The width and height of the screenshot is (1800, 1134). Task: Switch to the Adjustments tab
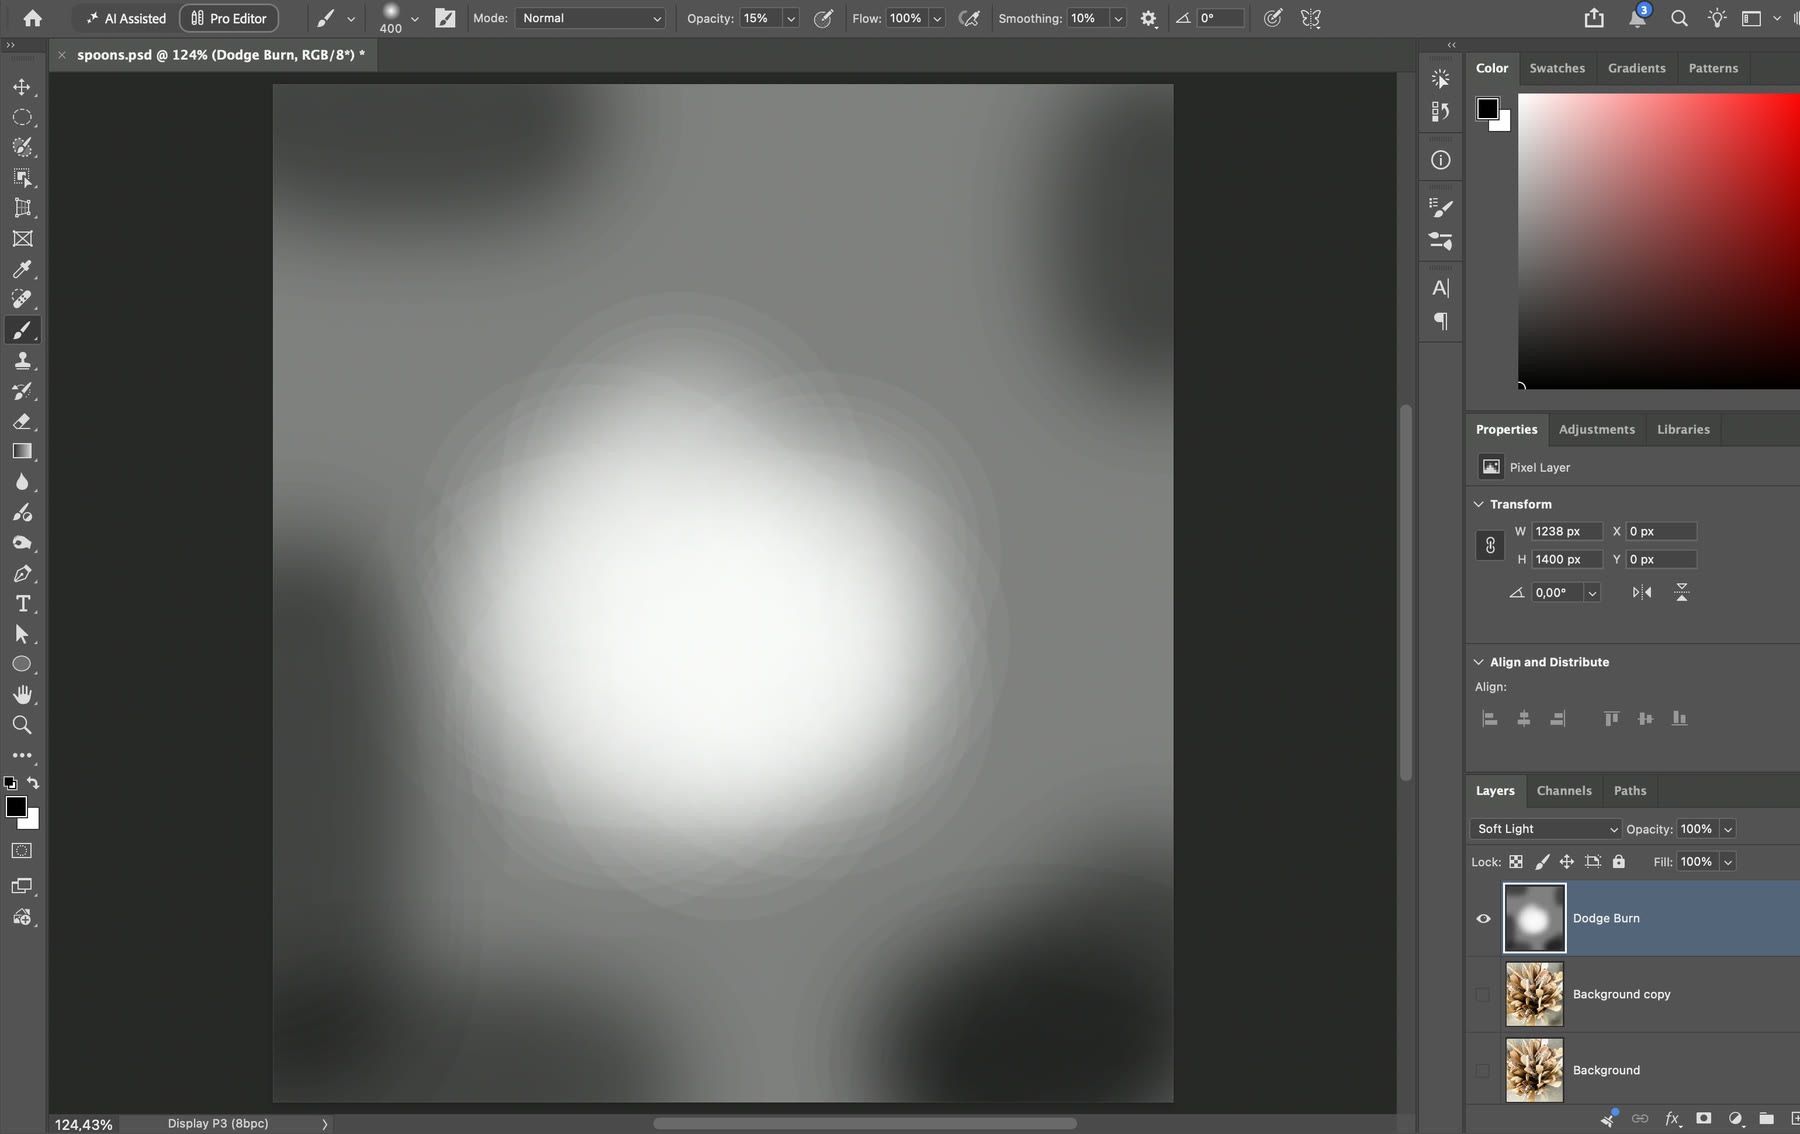(1597, 429)
